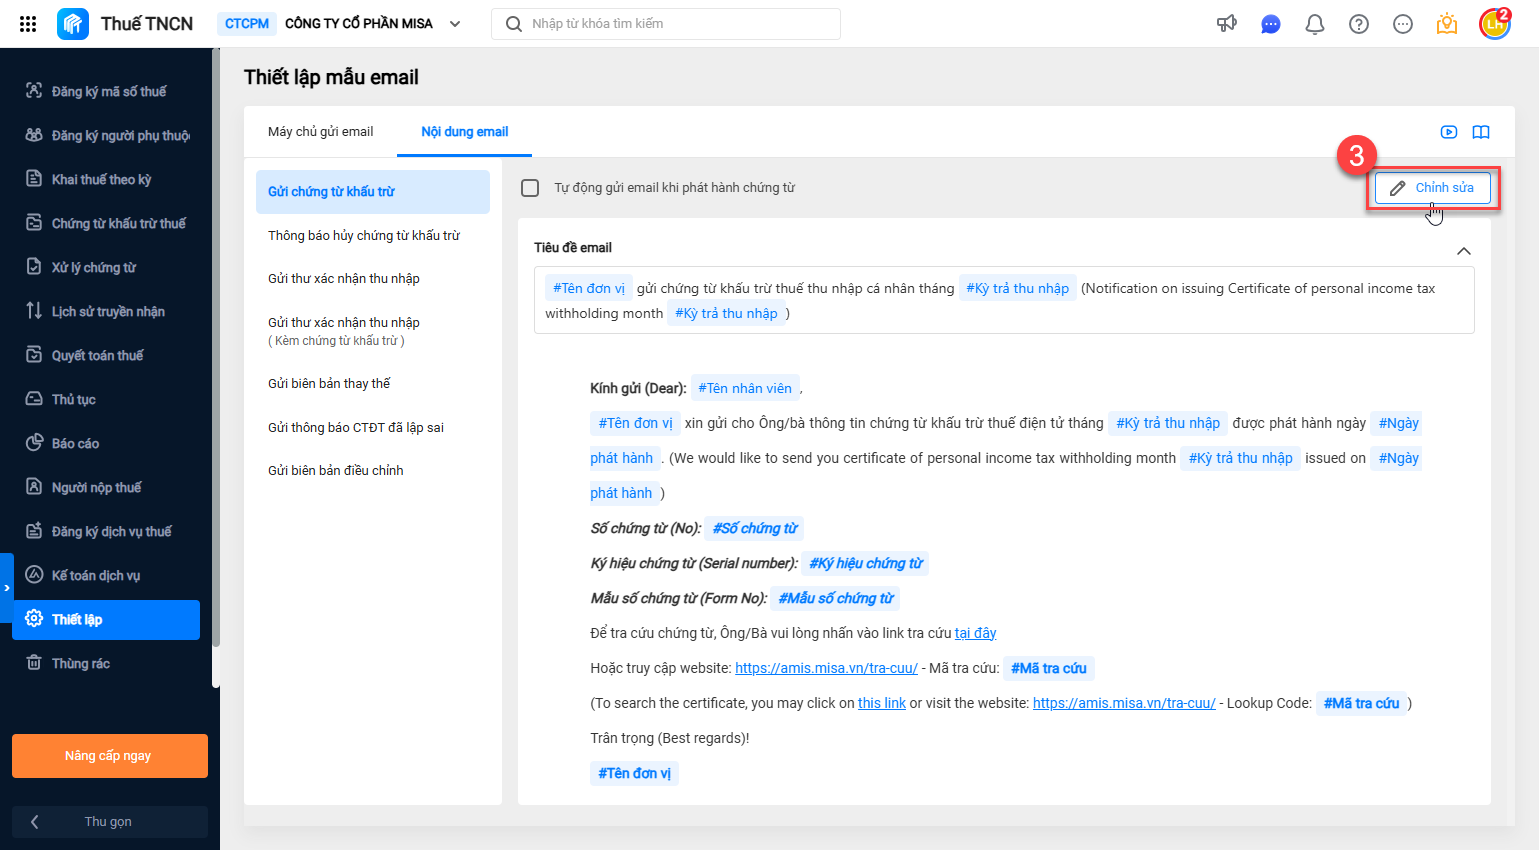Click the Chỉnh sửa edit button
The width and height of the screenshot is (1539, 850).
[1432, 188]
